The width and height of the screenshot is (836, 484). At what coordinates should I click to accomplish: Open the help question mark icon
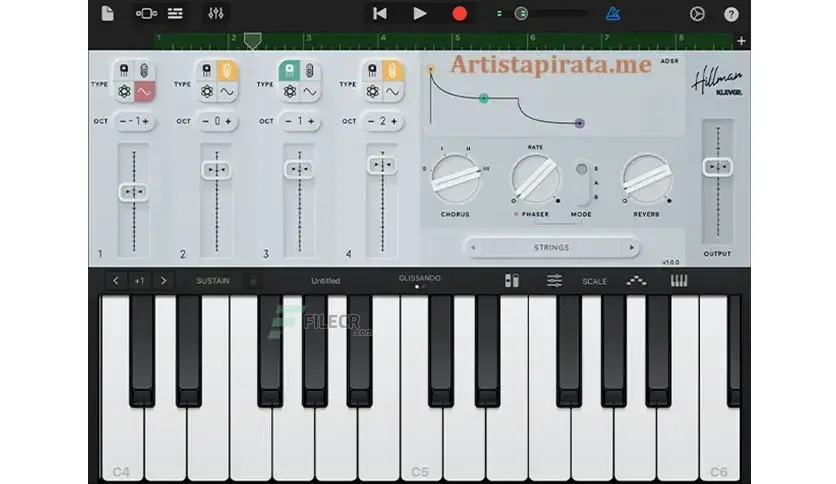point(731,14)
